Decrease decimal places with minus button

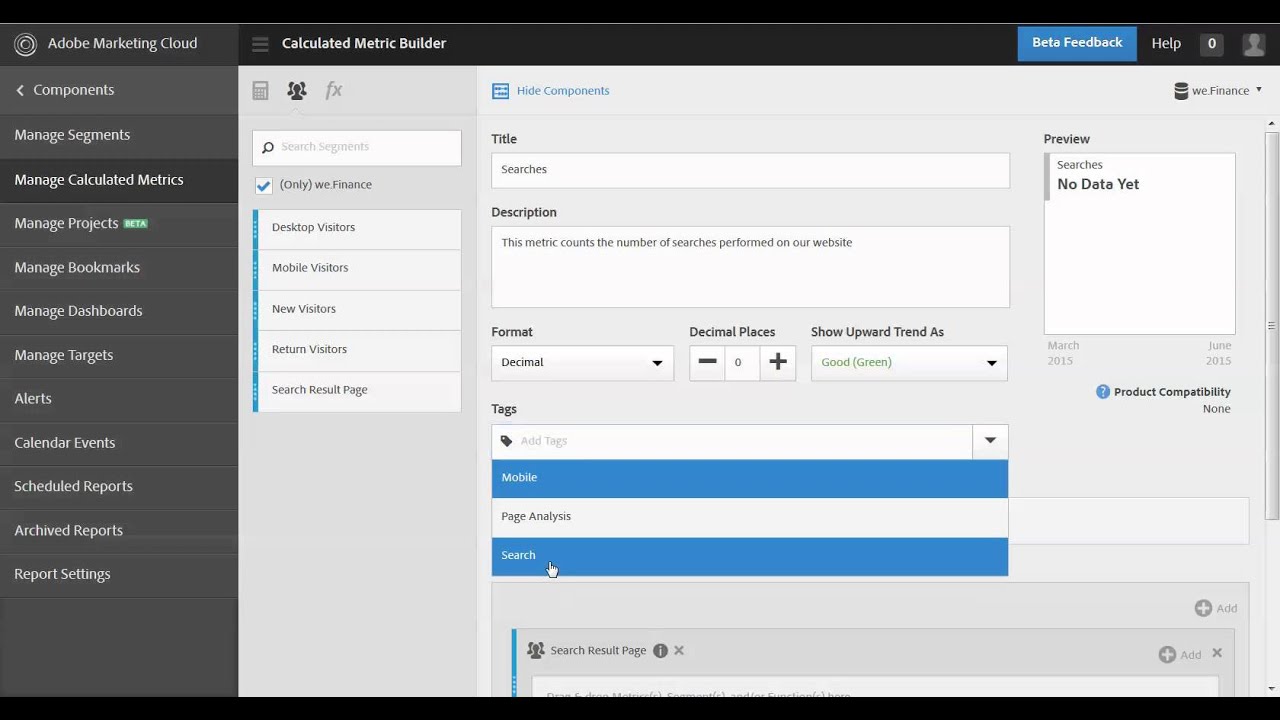(707, 362)
